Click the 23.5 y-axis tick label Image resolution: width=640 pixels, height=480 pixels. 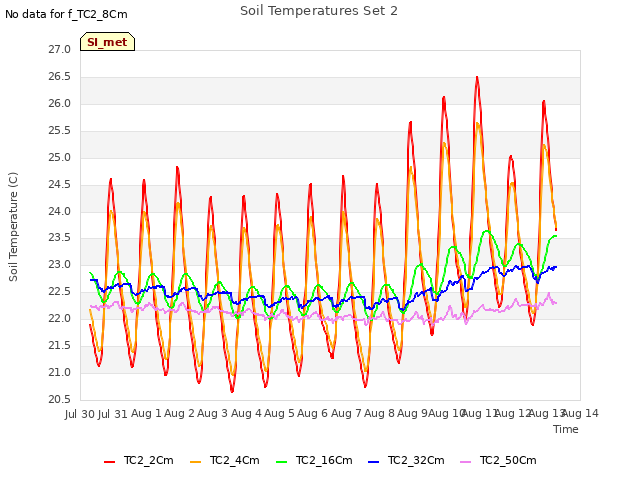click(60, 238)
